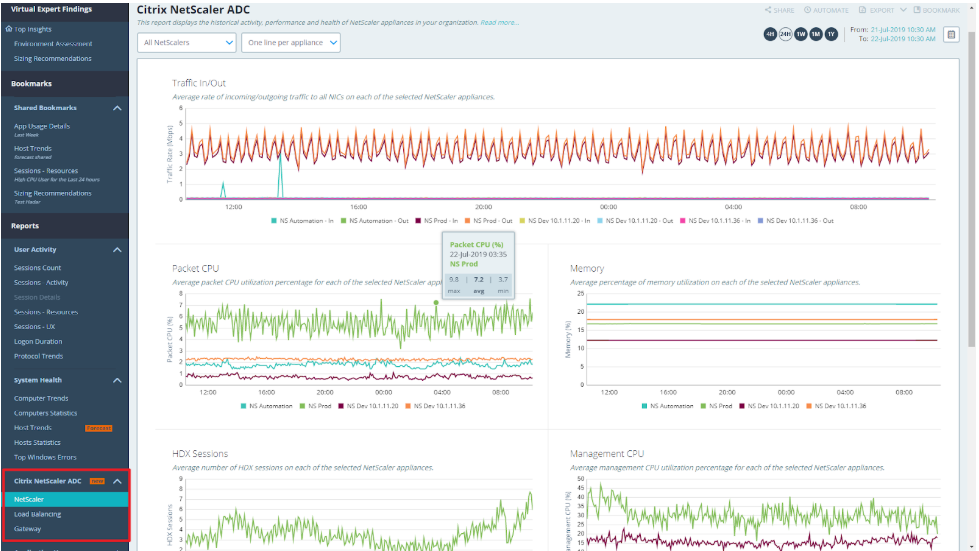Open the Sessions Count report
979x551 pixels.
[37, 268]
